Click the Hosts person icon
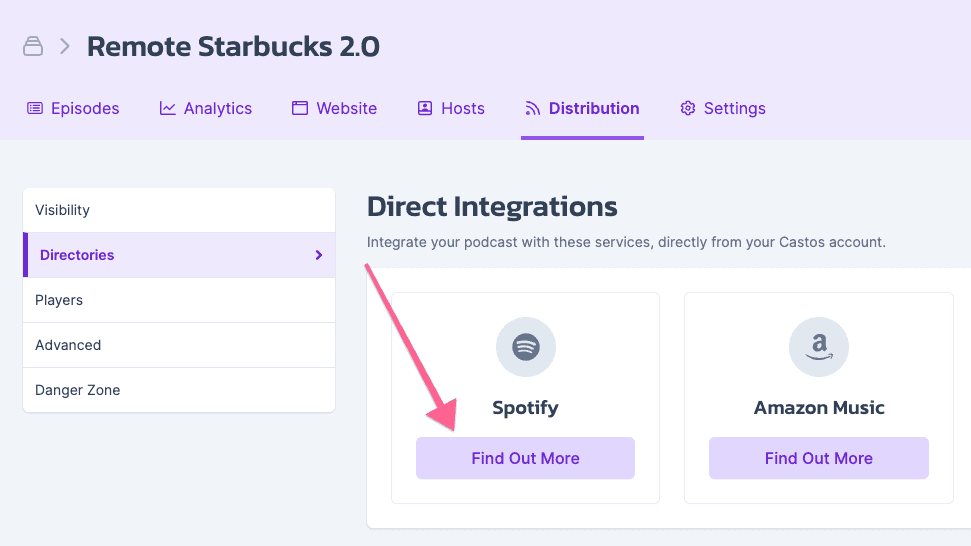The image size is (971, 546). coord(425,108)
